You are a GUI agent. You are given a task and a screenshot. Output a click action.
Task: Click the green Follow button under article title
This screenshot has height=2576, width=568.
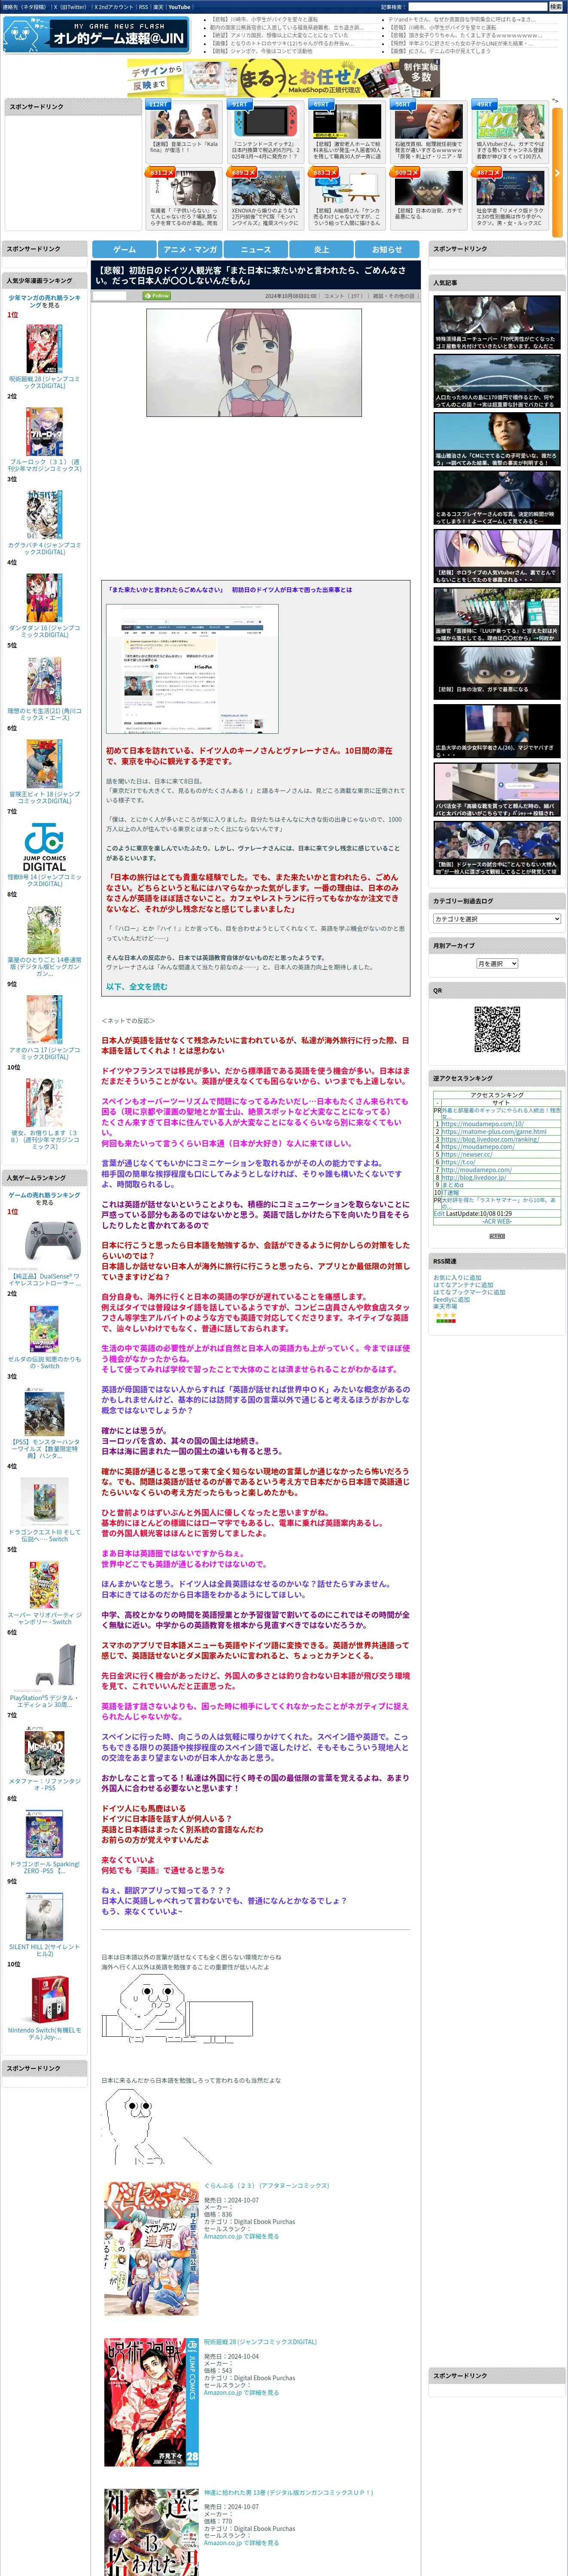coord(158,296)
